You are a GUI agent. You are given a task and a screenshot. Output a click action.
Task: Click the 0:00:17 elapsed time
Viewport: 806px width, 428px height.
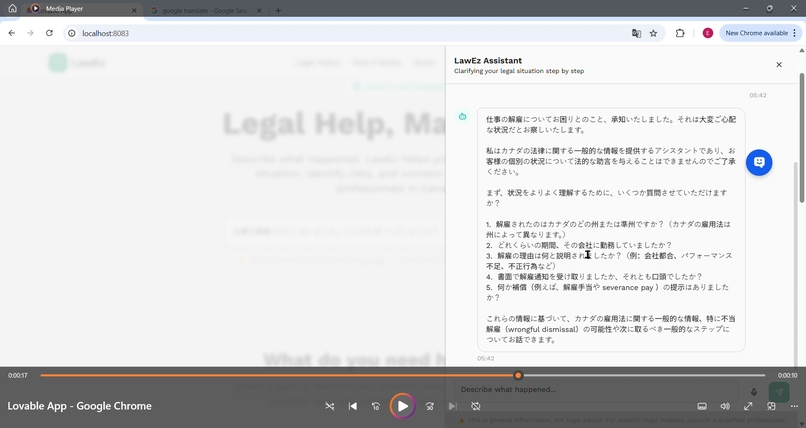pos(17,376)
